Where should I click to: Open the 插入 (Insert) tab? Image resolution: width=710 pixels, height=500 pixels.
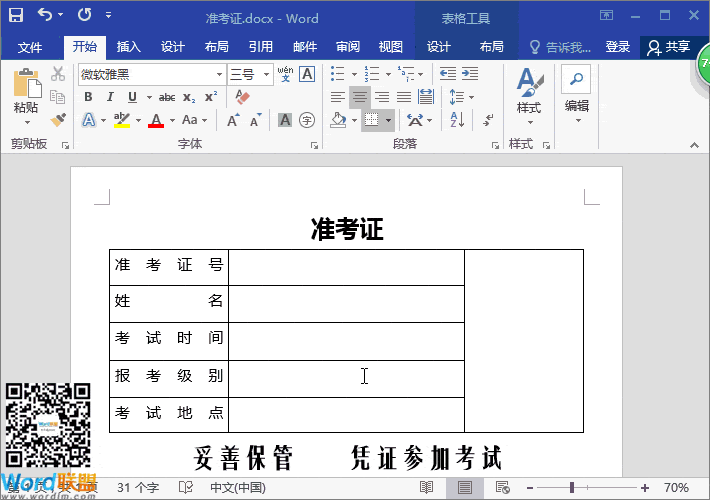[x=128, y=47]
